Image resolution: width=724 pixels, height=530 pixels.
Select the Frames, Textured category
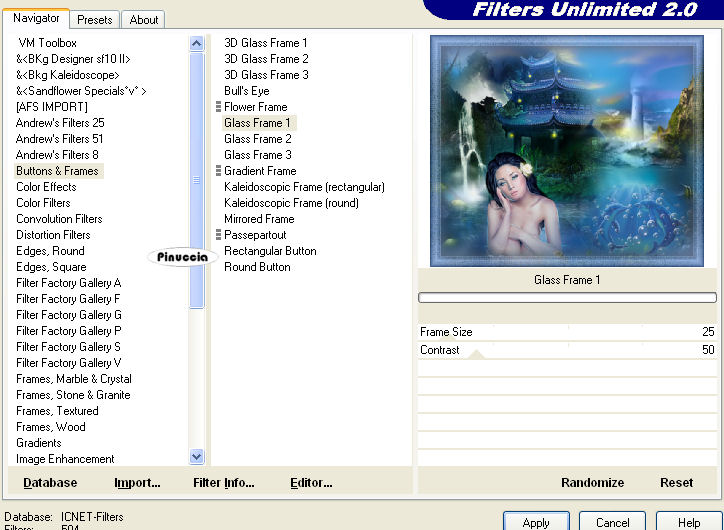[x=57, y=411]
